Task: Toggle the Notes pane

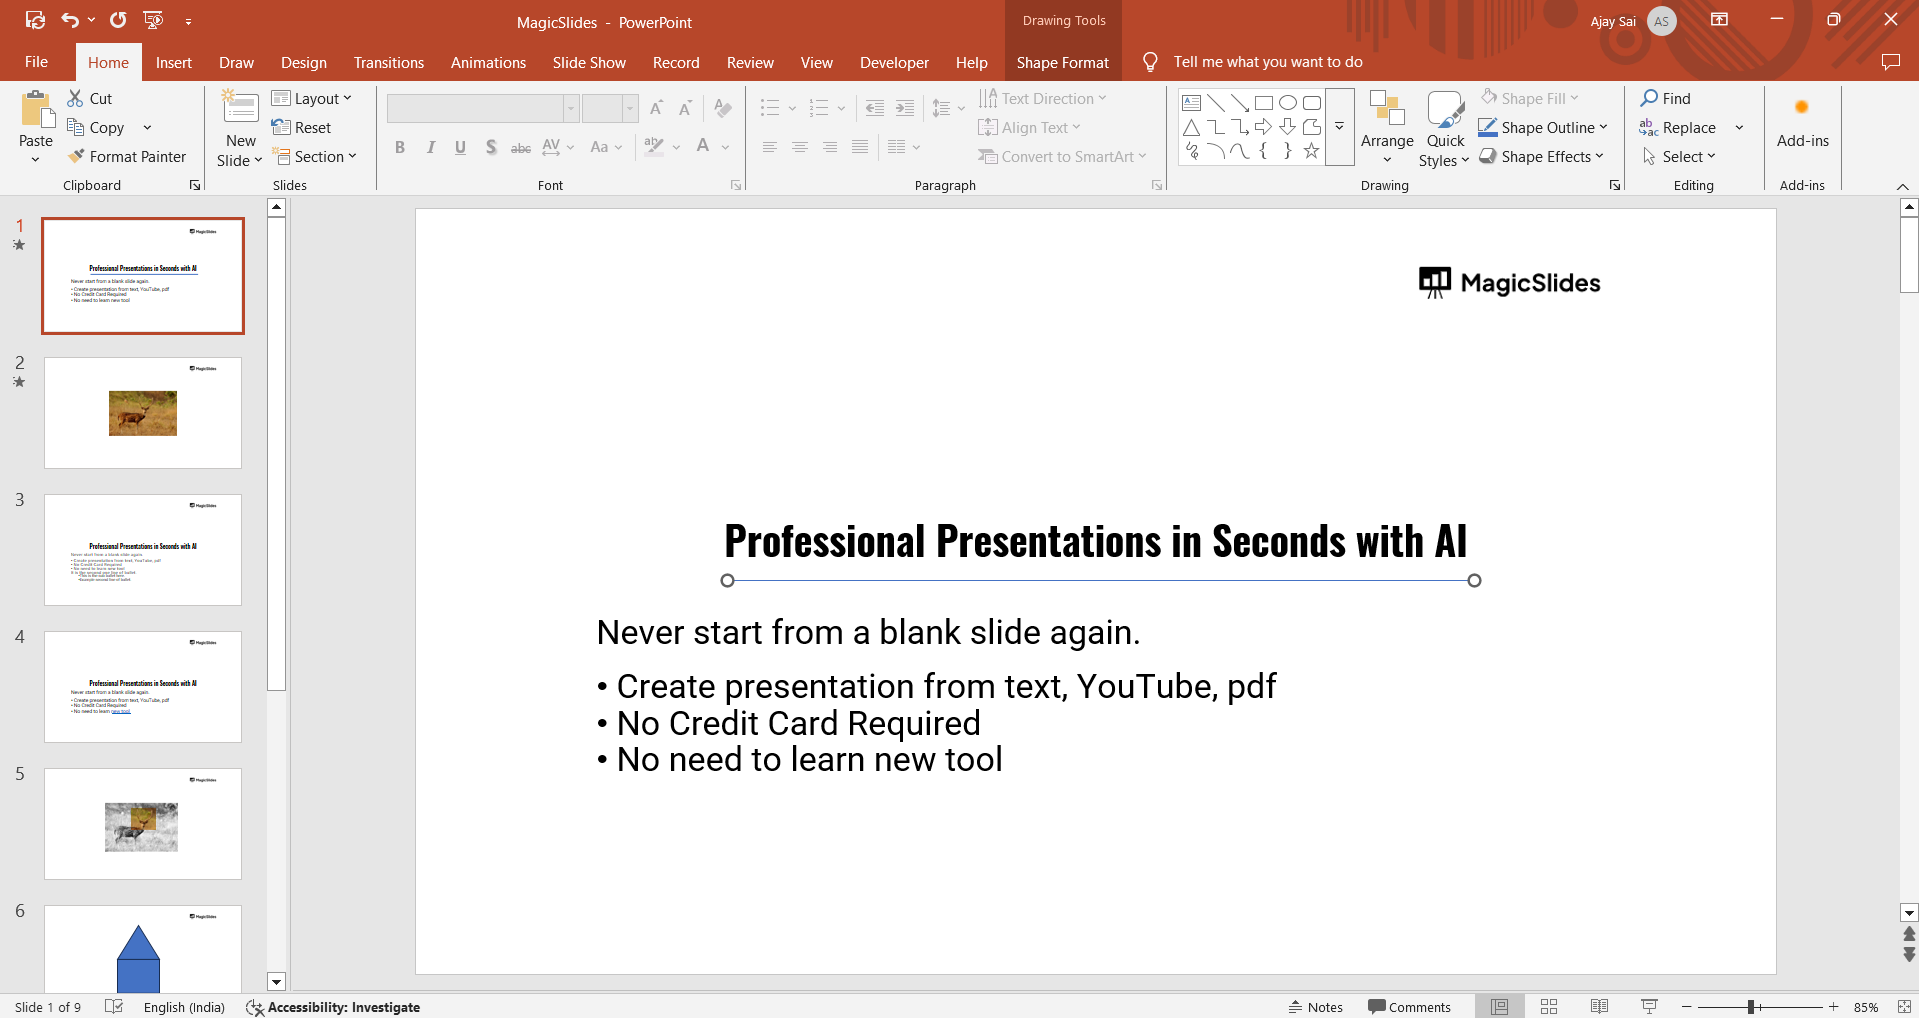Action: [x=1315, y=1007]
